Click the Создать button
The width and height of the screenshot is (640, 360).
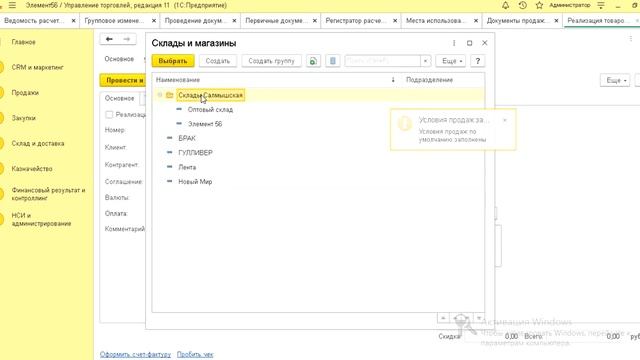[x=218, y=61]
